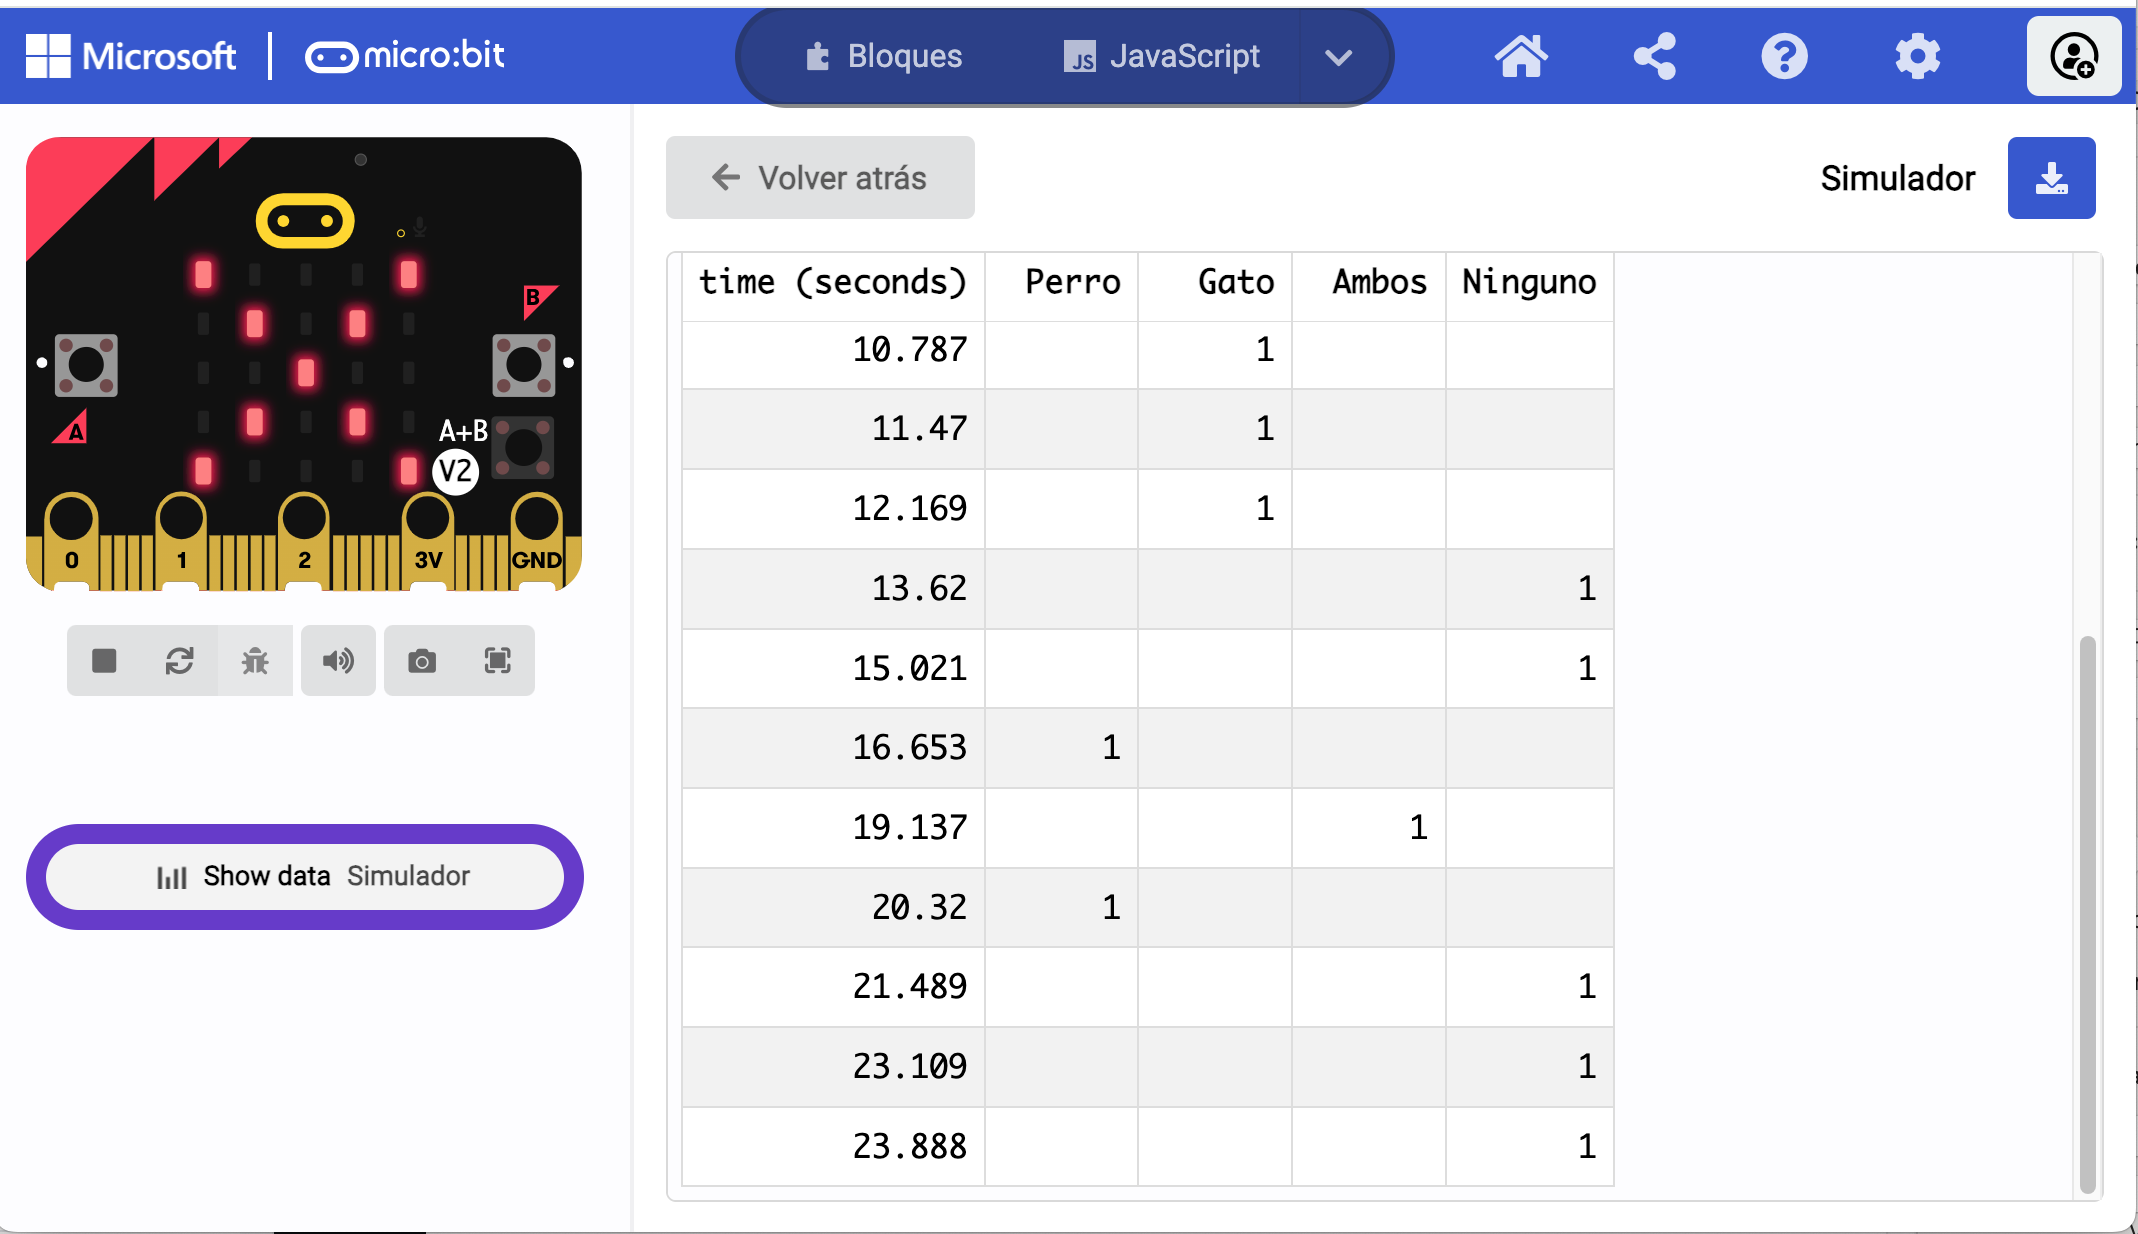
Task: Open the debug mode (bug icon)
Action: [x=256, y=660]
